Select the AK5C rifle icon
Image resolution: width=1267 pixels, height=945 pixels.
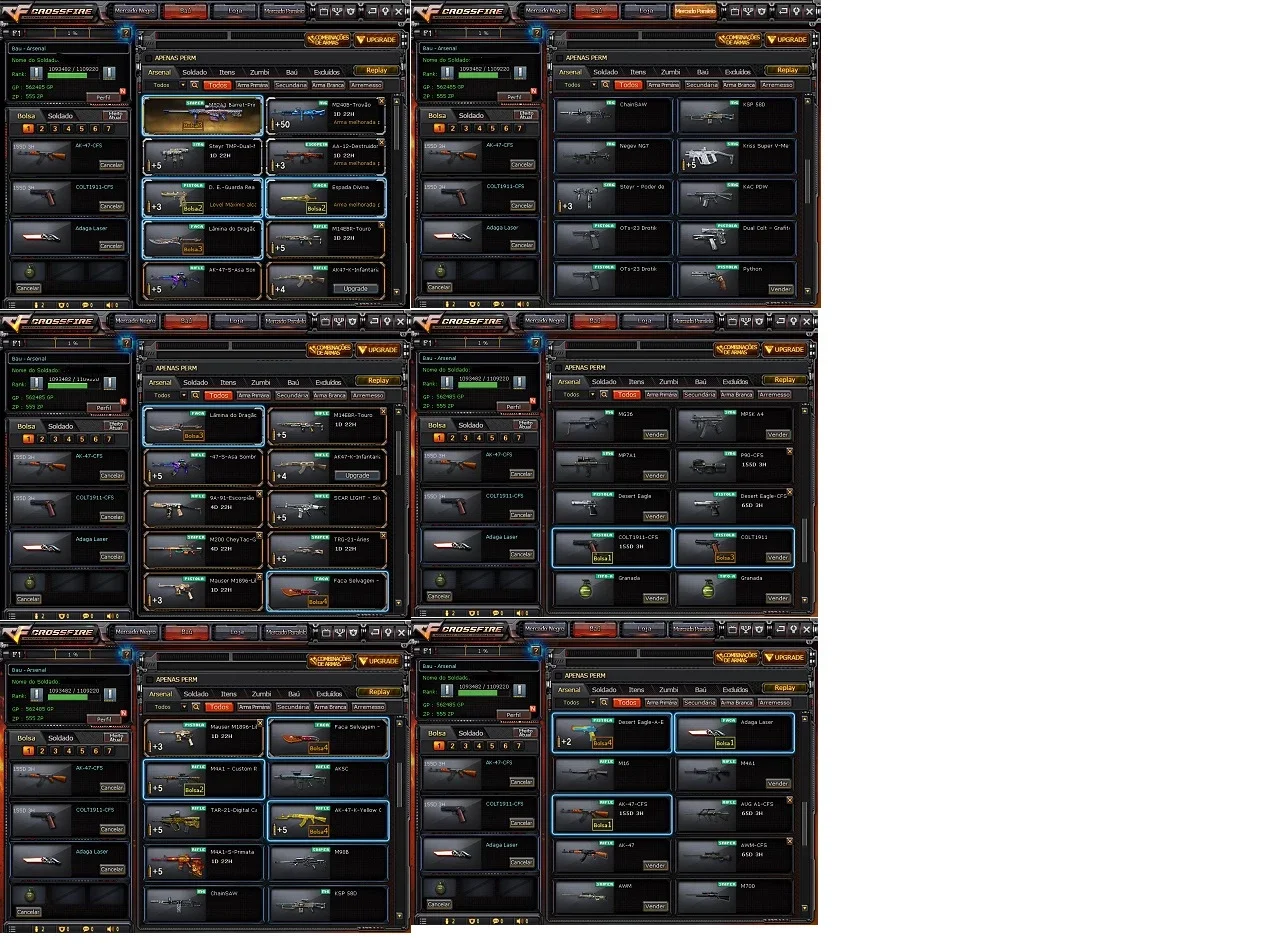click(x=300, y=778)
